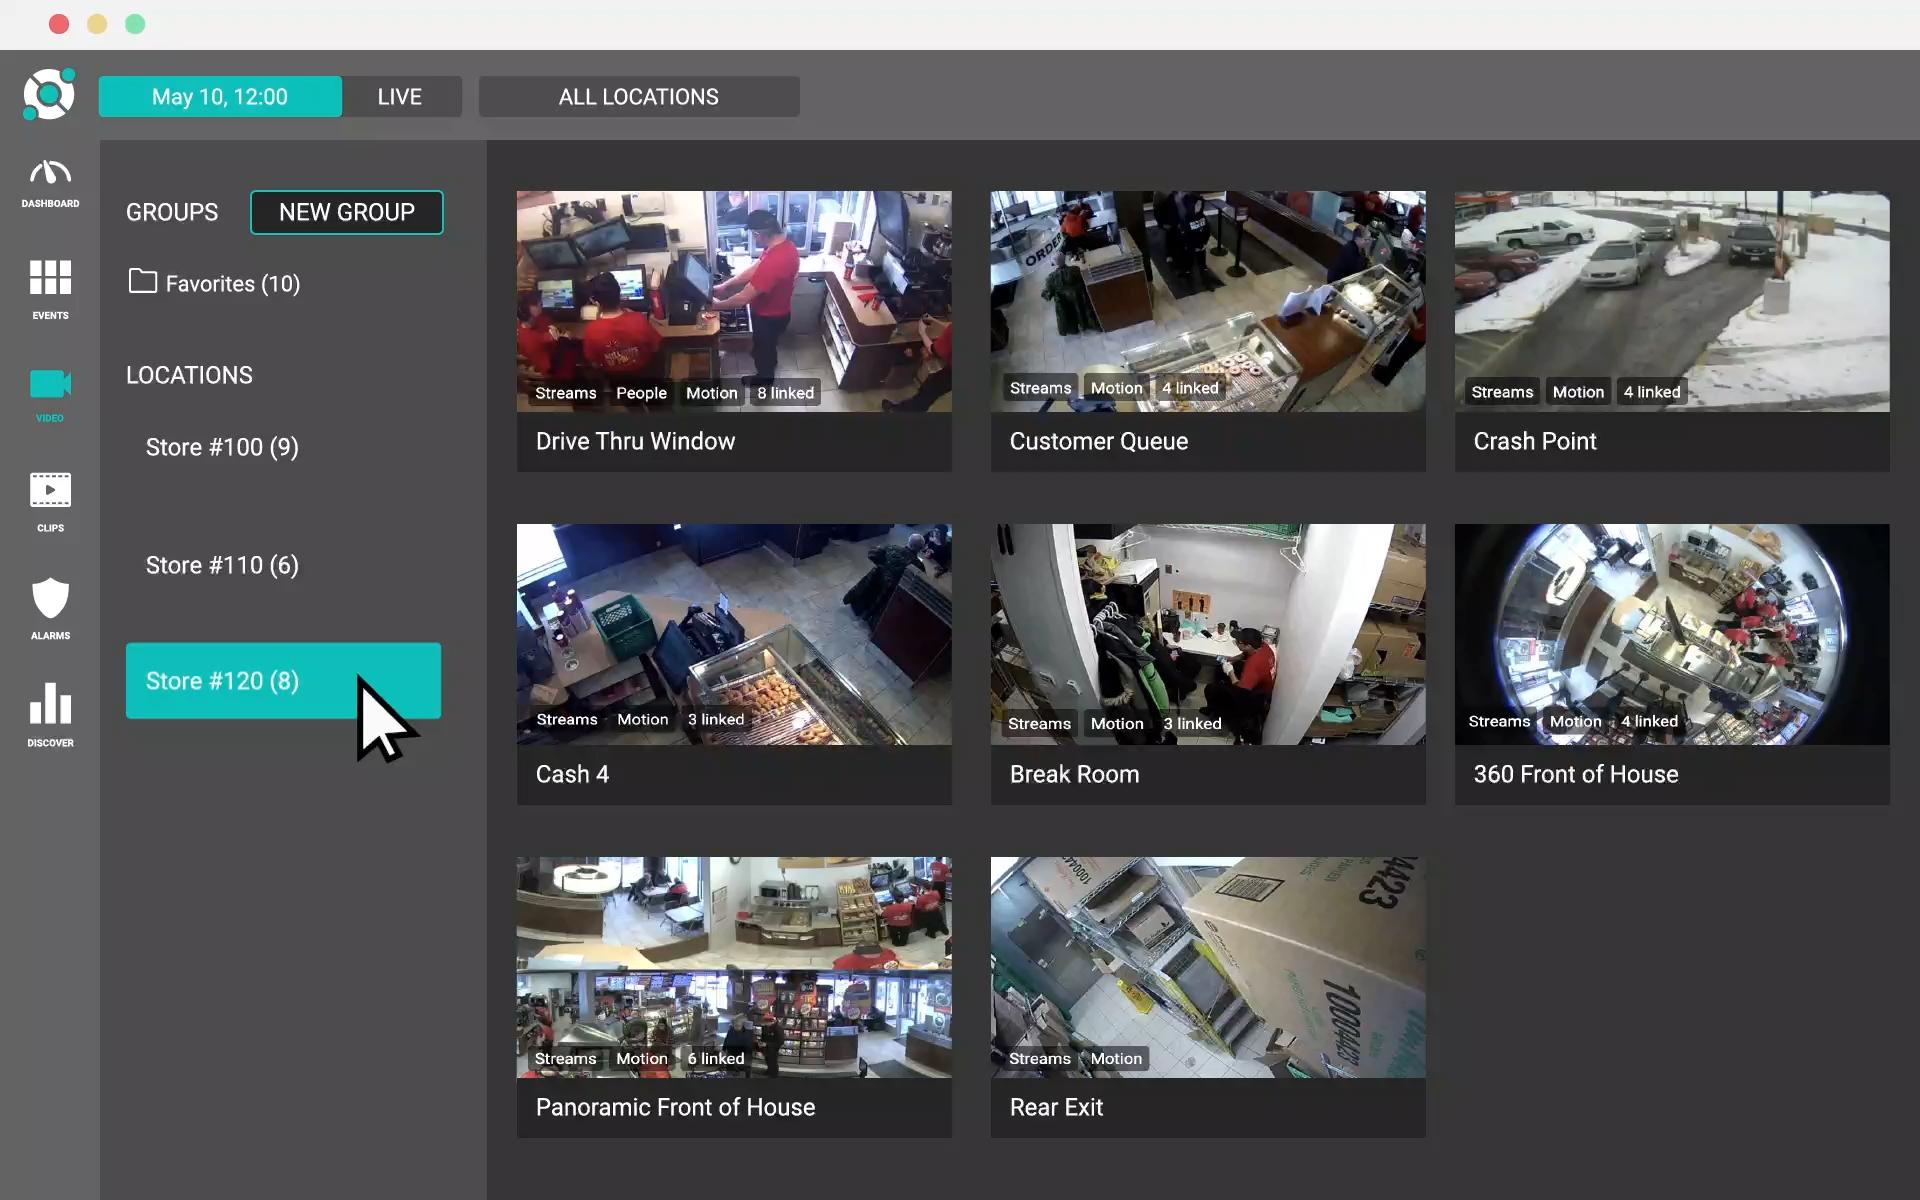Image resolution: width=1920 pixels, height=1200 pixels.
Task: Click the NEW GROUP button
Action: [346, 212]
